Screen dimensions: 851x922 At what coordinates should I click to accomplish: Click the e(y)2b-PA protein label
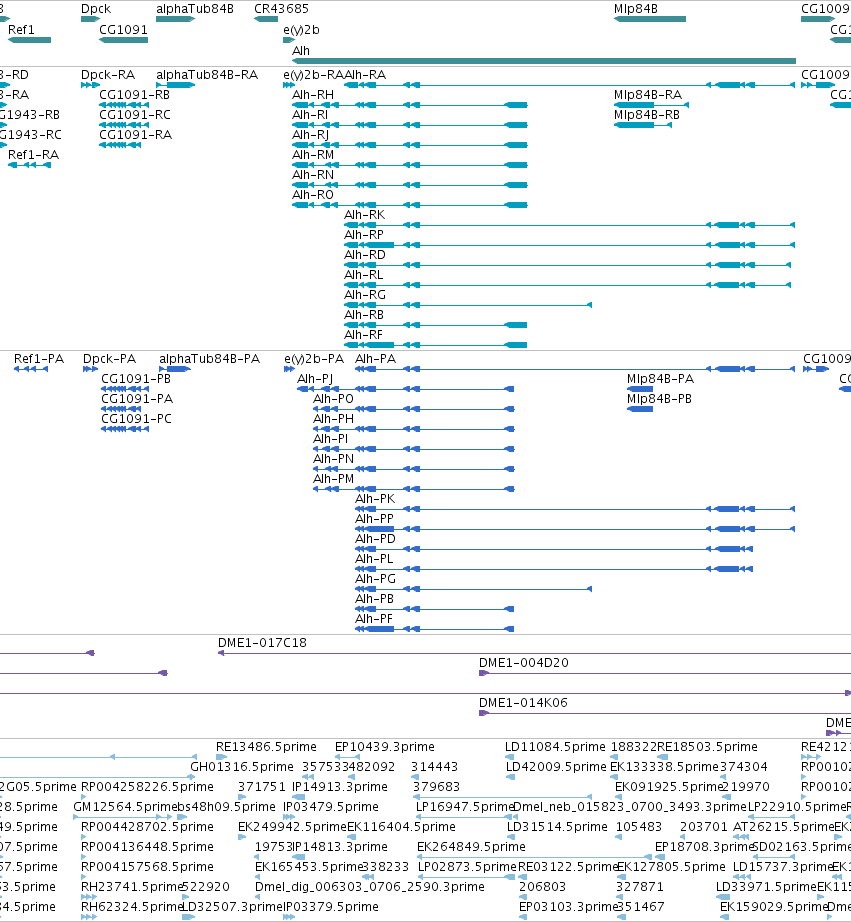(314, 359)
